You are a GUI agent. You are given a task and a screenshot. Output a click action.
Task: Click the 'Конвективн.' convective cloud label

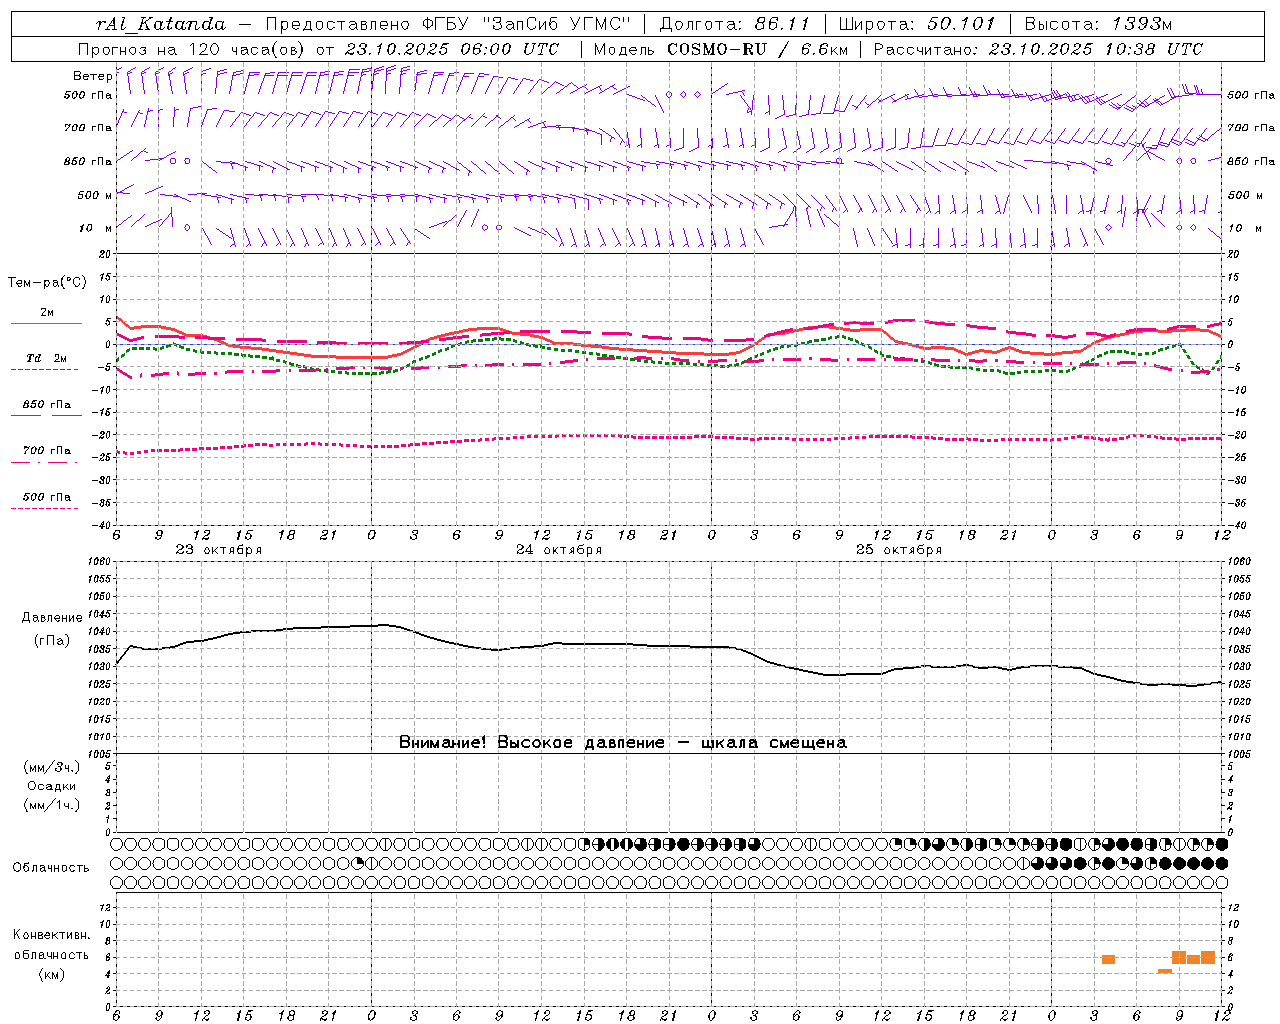[52, 935]
